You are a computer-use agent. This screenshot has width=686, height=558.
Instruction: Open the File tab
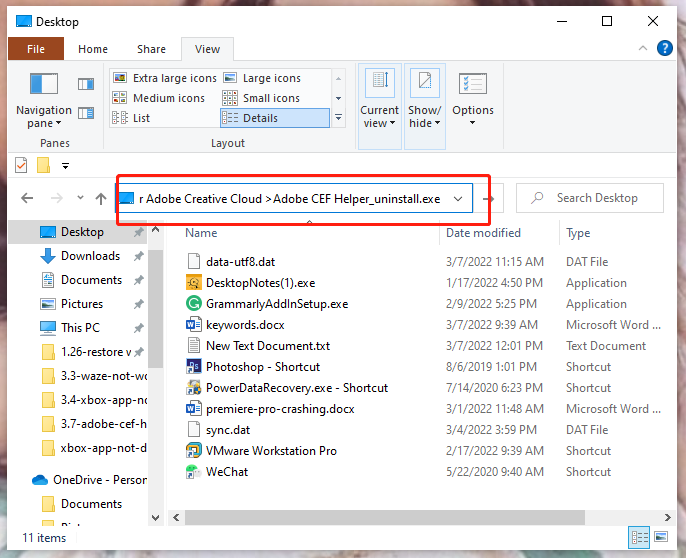36,49
